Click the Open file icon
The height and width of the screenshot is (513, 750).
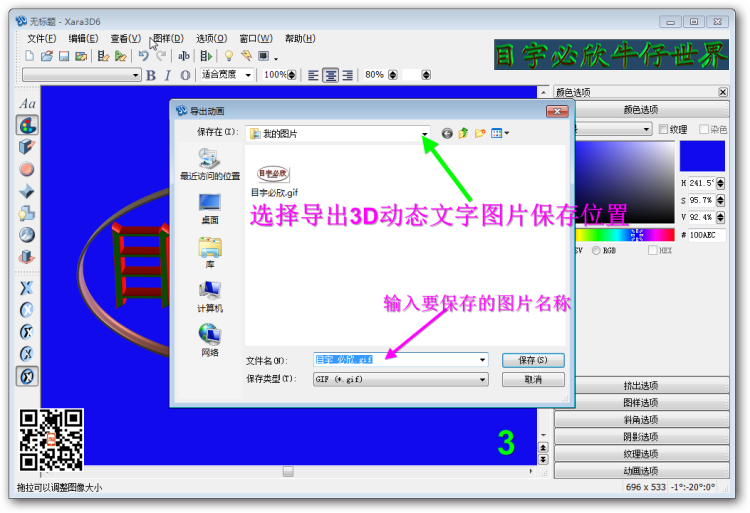(46, 56)
